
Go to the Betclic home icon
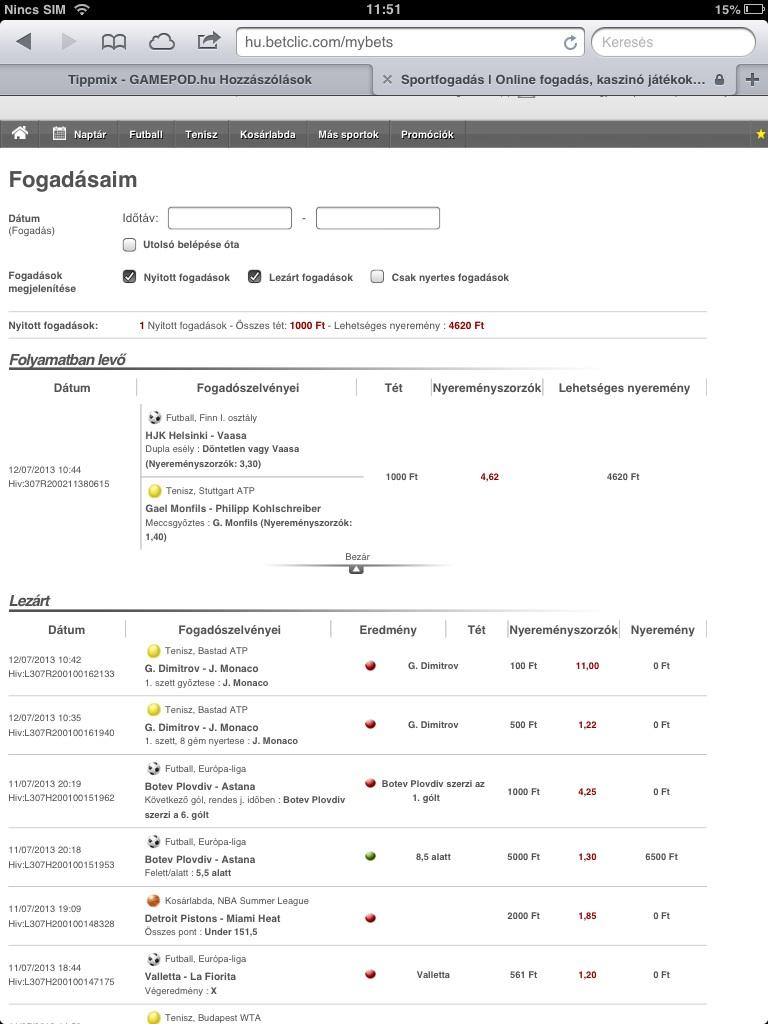20,134
